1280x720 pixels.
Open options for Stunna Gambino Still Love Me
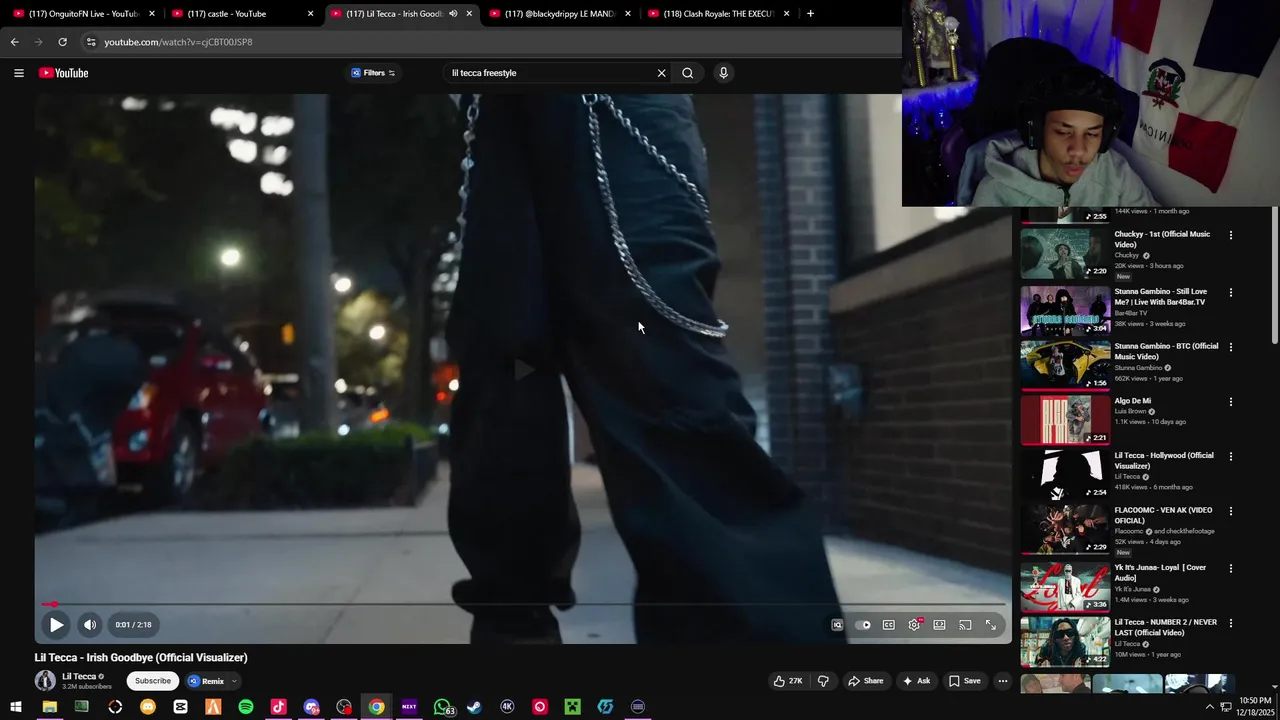[1230, 292]
